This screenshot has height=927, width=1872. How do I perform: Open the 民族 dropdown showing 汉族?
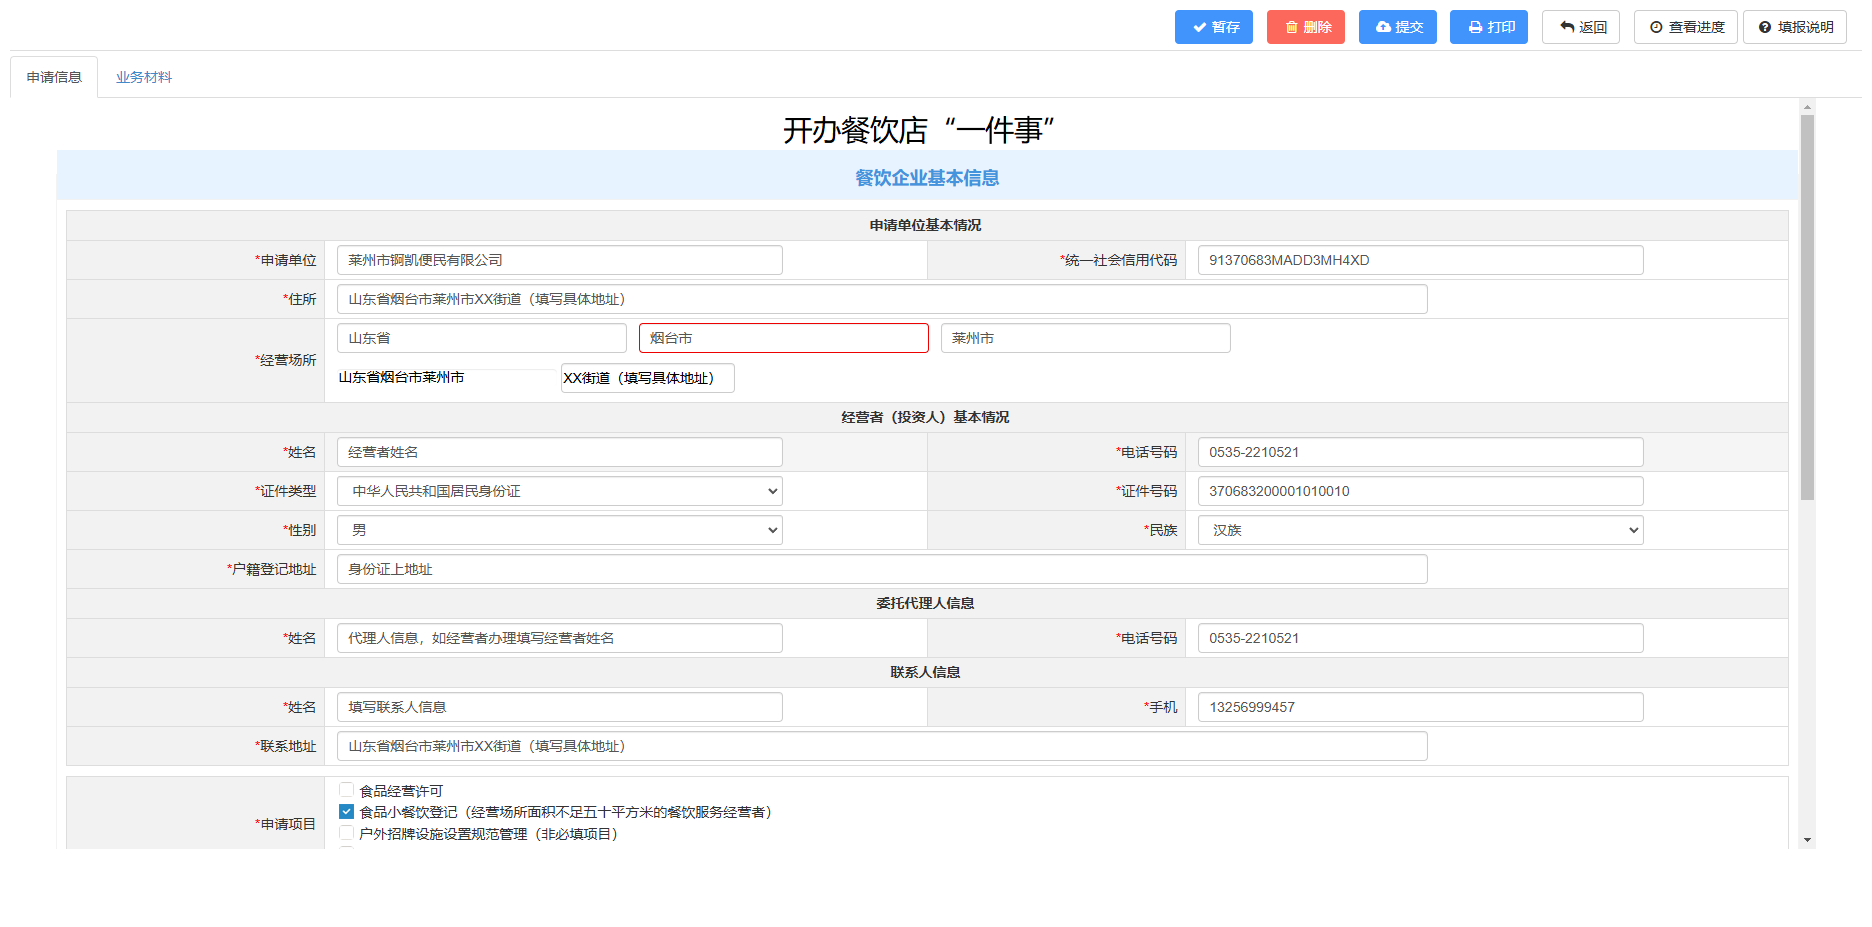pos(1420,530)
